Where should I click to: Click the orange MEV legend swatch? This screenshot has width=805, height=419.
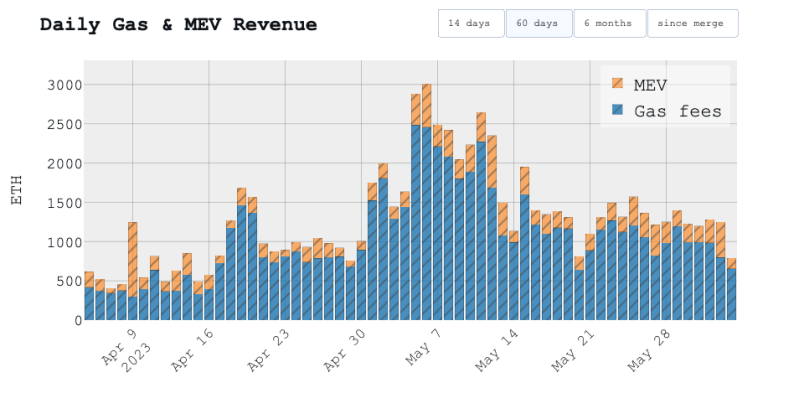pos(617,84)
